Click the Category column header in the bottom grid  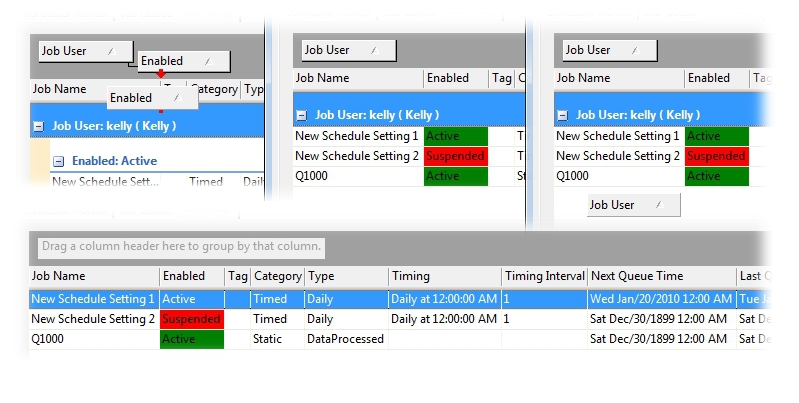click(277, 276)
